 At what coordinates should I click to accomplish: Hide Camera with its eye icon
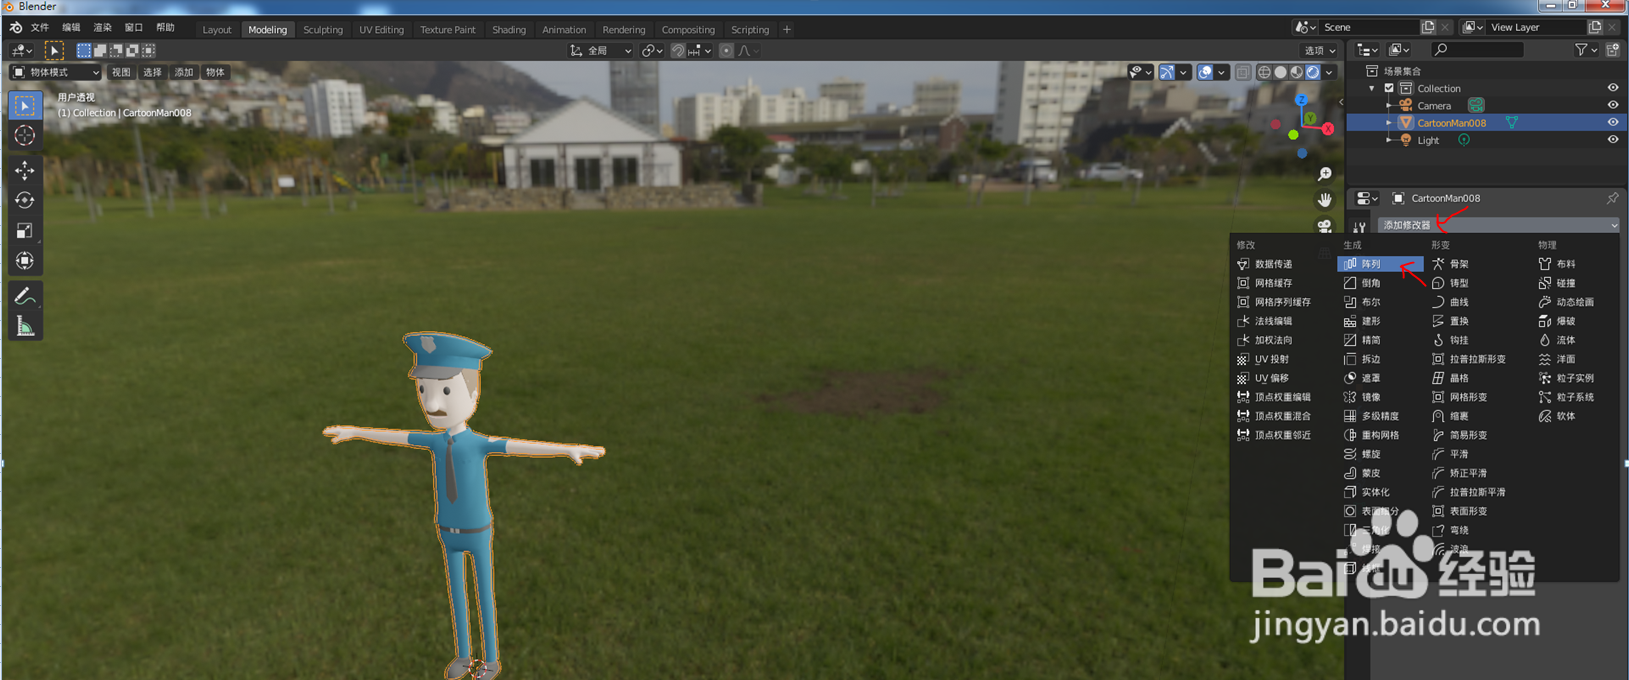pos(1612,105)
